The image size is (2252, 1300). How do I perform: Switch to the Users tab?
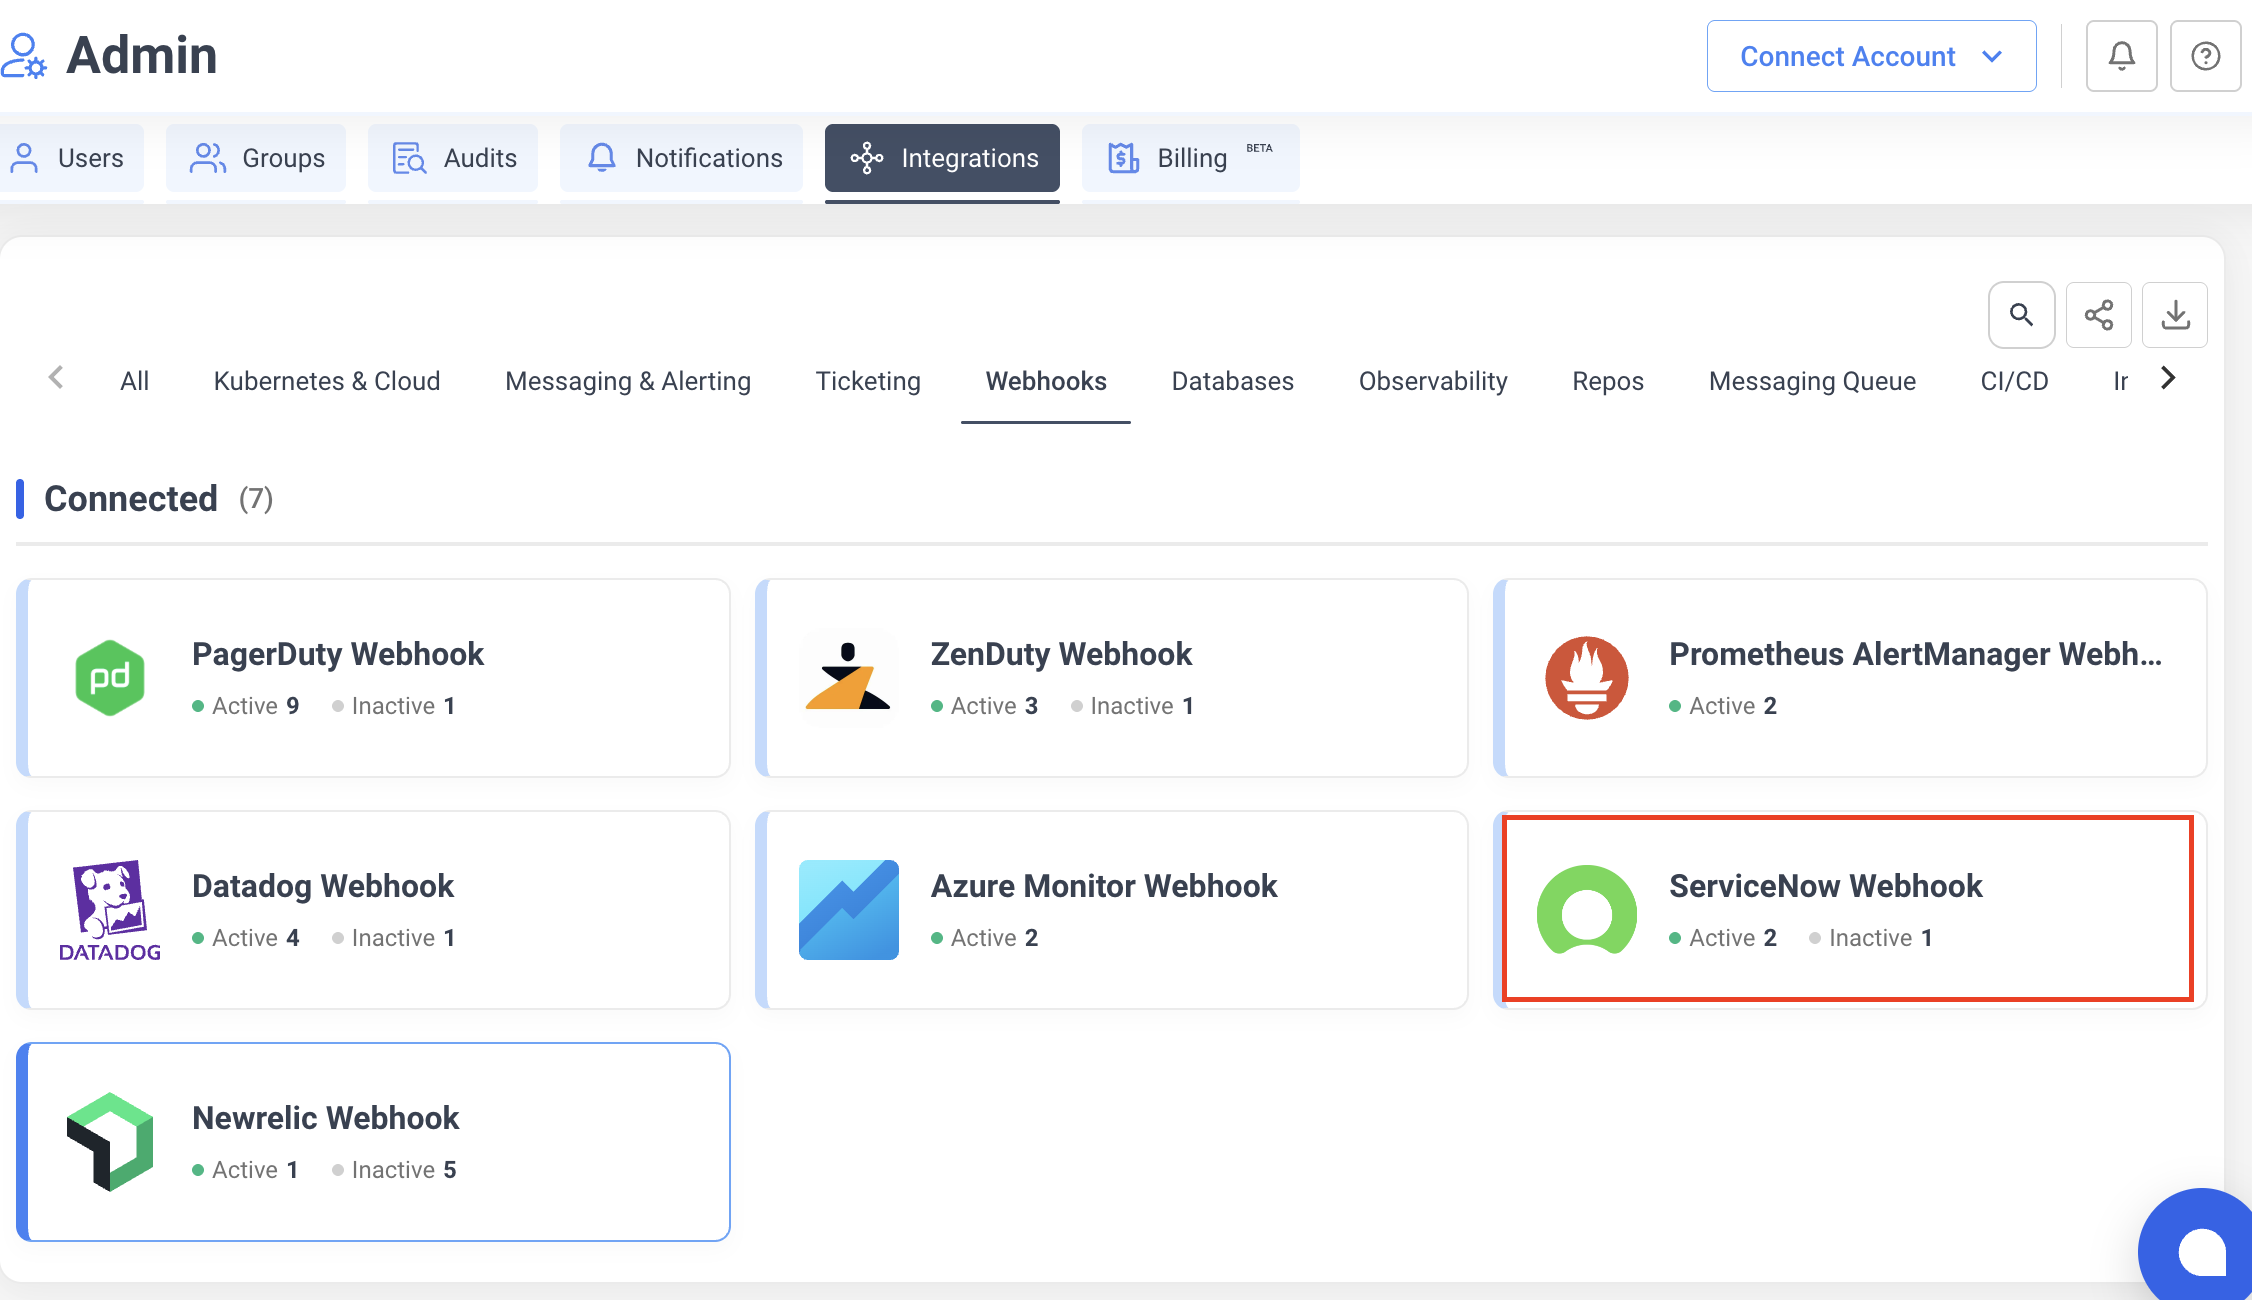point(73,158)
